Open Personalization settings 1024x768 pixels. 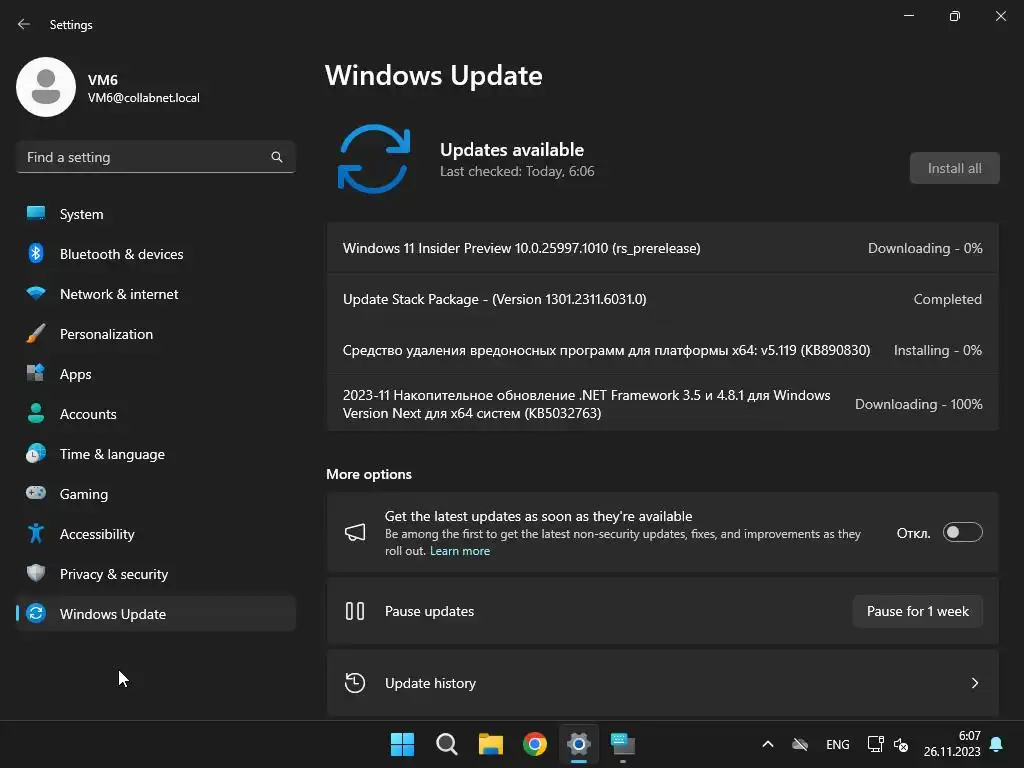pyautogui.click(x=155, y=334)
